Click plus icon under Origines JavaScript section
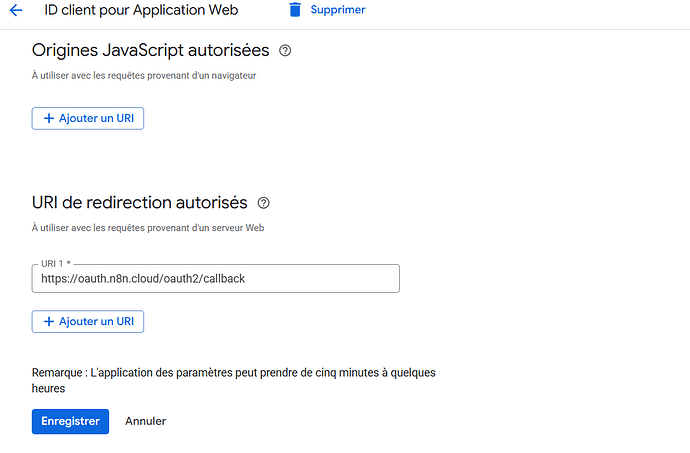 click(x=47, y=119)
